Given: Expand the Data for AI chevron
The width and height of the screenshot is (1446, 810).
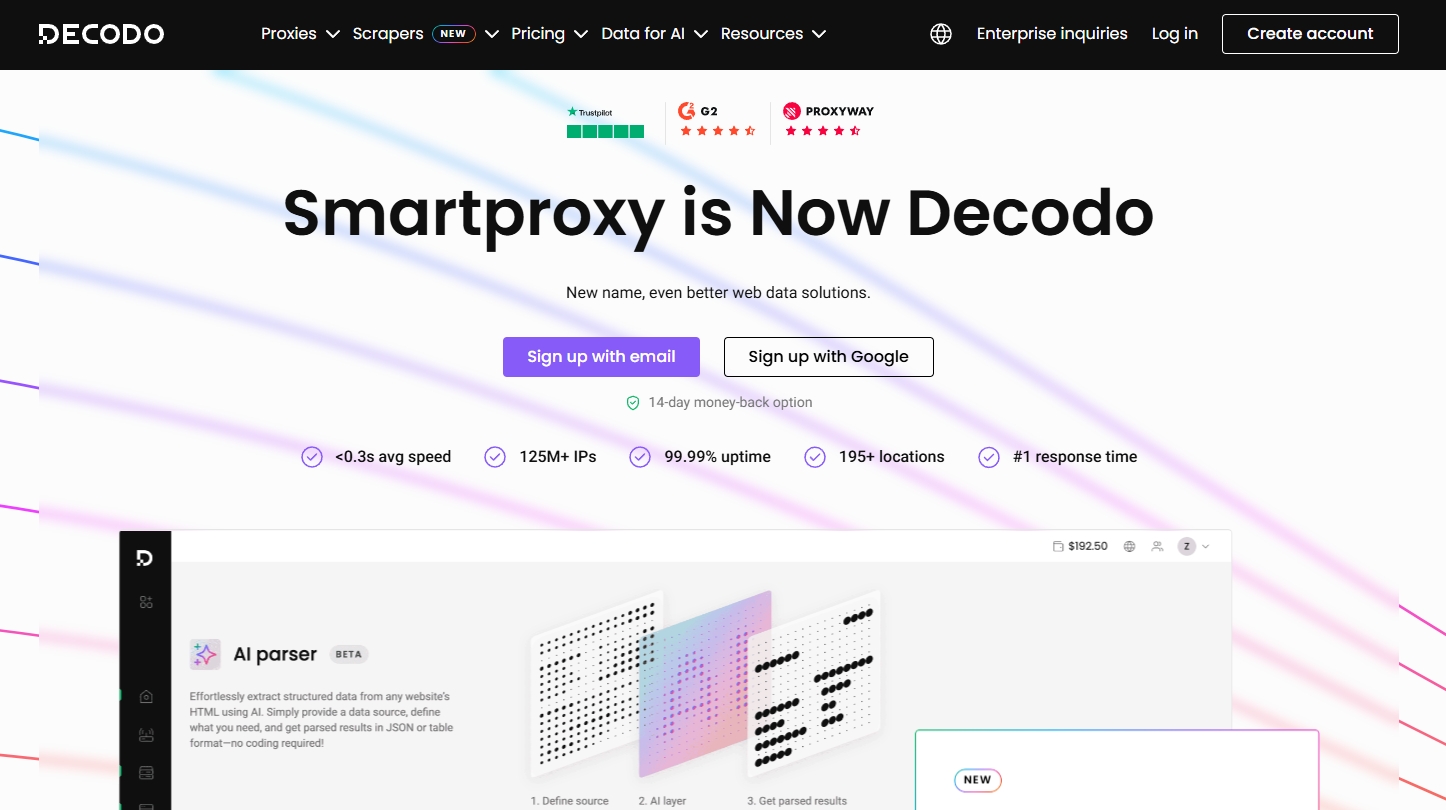Looking at the screenshot, I should (701, 34).
